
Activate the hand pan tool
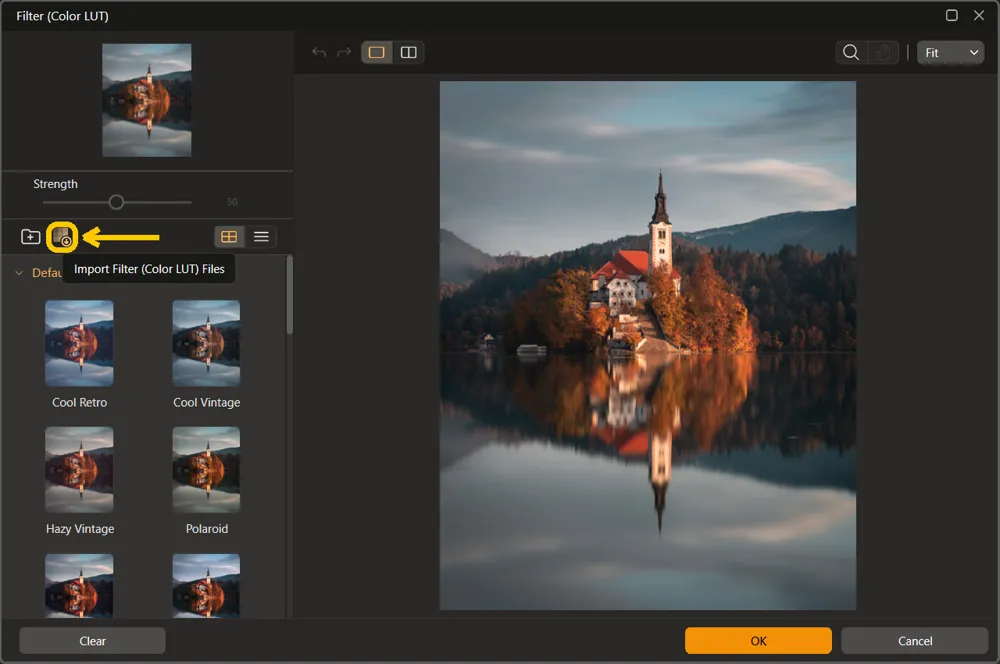pos(883,52)
